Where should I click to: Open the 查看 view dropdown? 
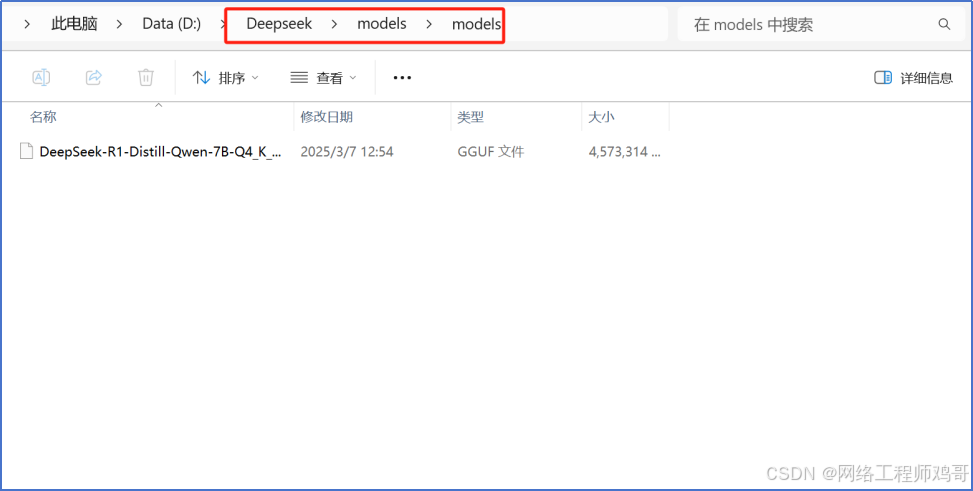coord(324,78)
